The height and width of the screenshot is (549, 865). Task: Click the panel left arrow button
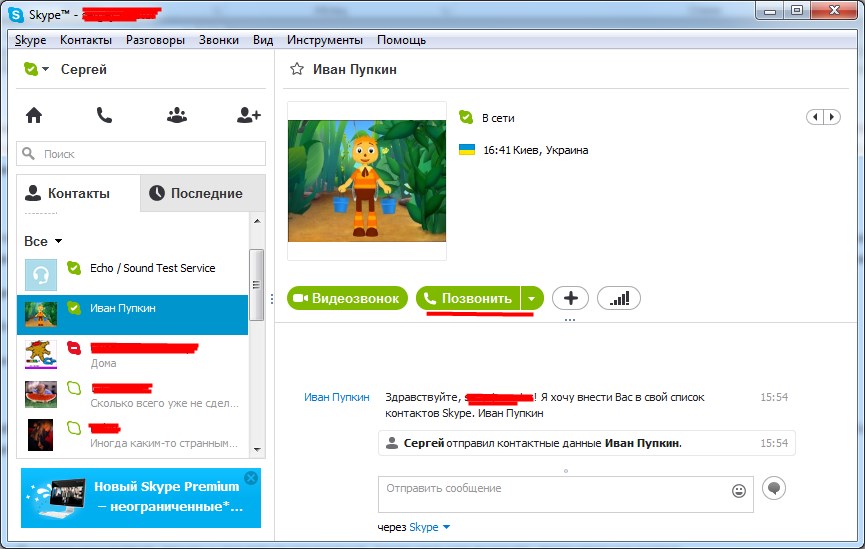815,117
